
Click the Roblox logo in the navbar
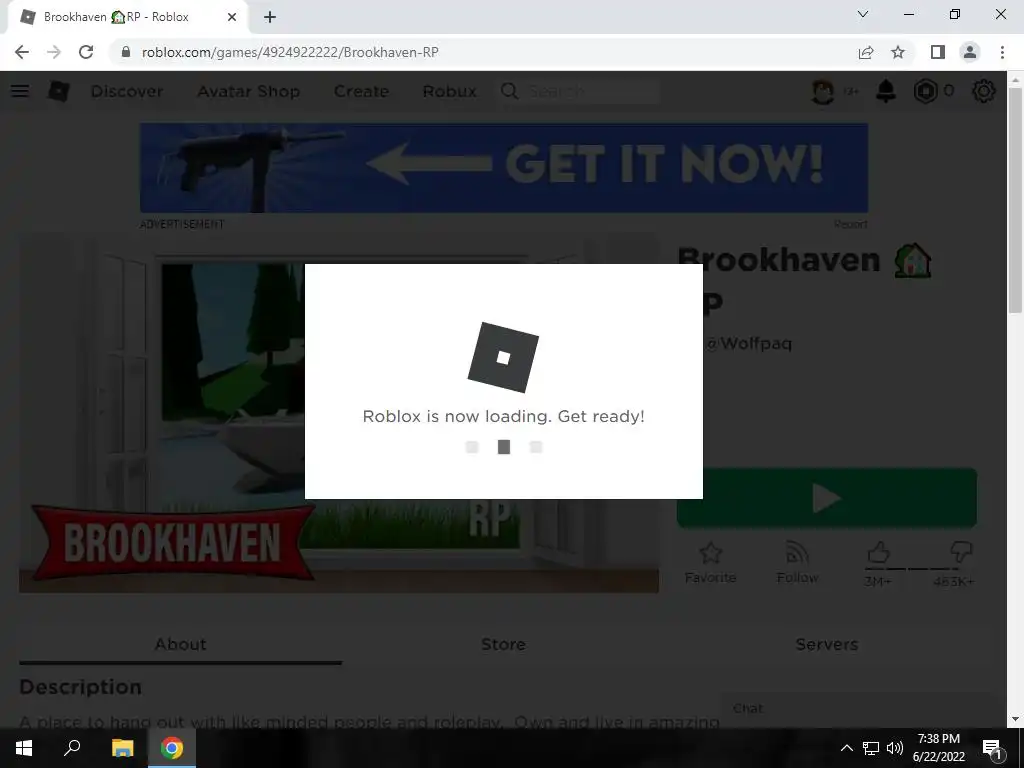(58, 91)
